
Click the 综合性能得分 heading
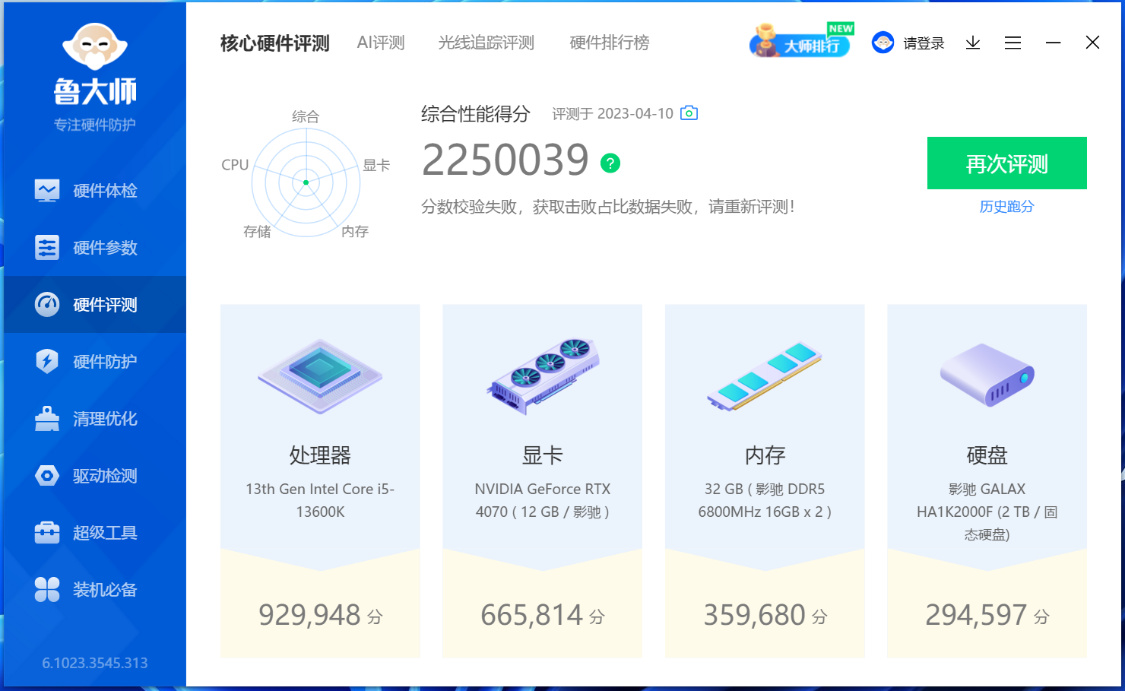(x=476, y=113)
